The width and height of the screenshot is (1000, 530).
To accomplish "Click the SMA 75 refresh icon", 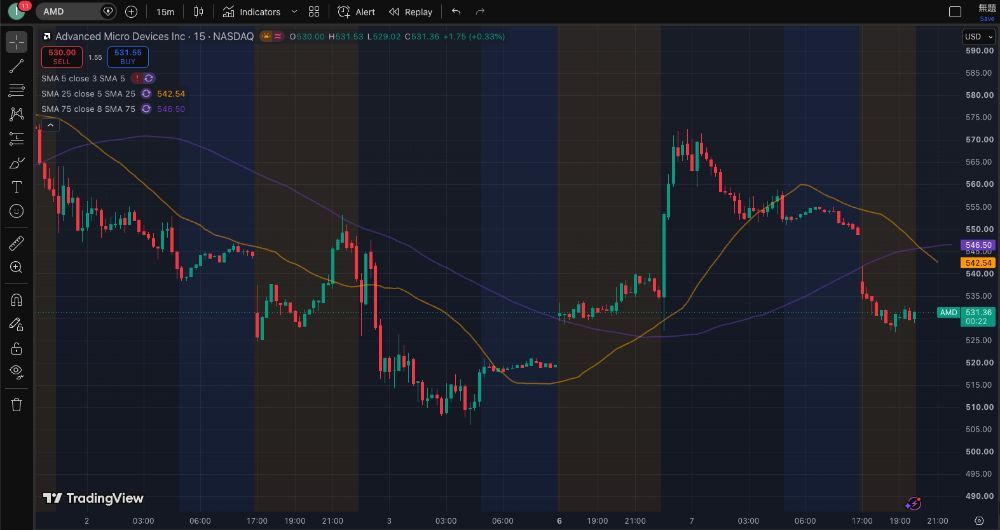I will 146,109.
